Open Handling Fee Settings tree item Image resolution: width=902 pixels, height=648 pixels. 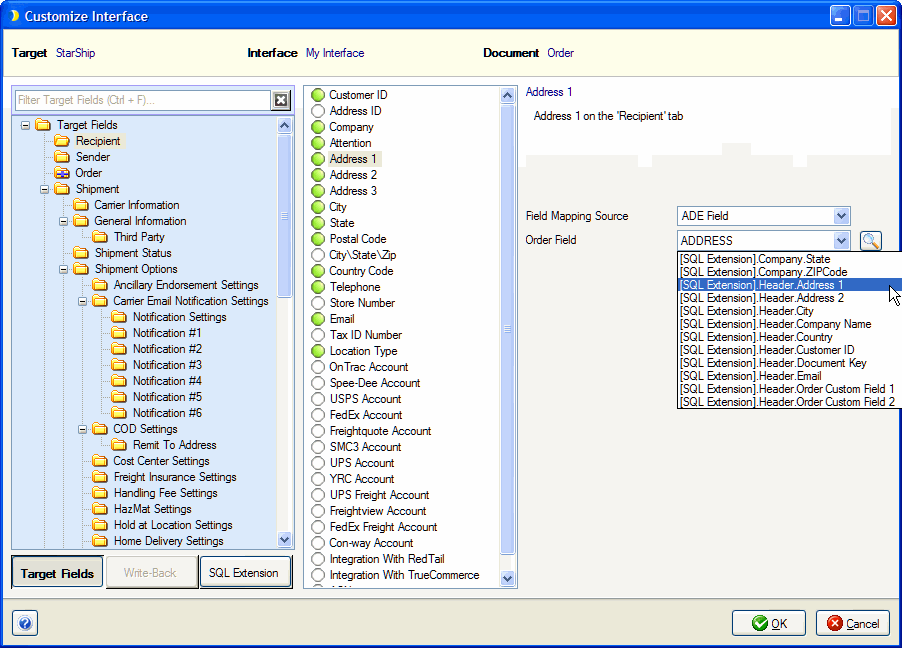[166, 493]
